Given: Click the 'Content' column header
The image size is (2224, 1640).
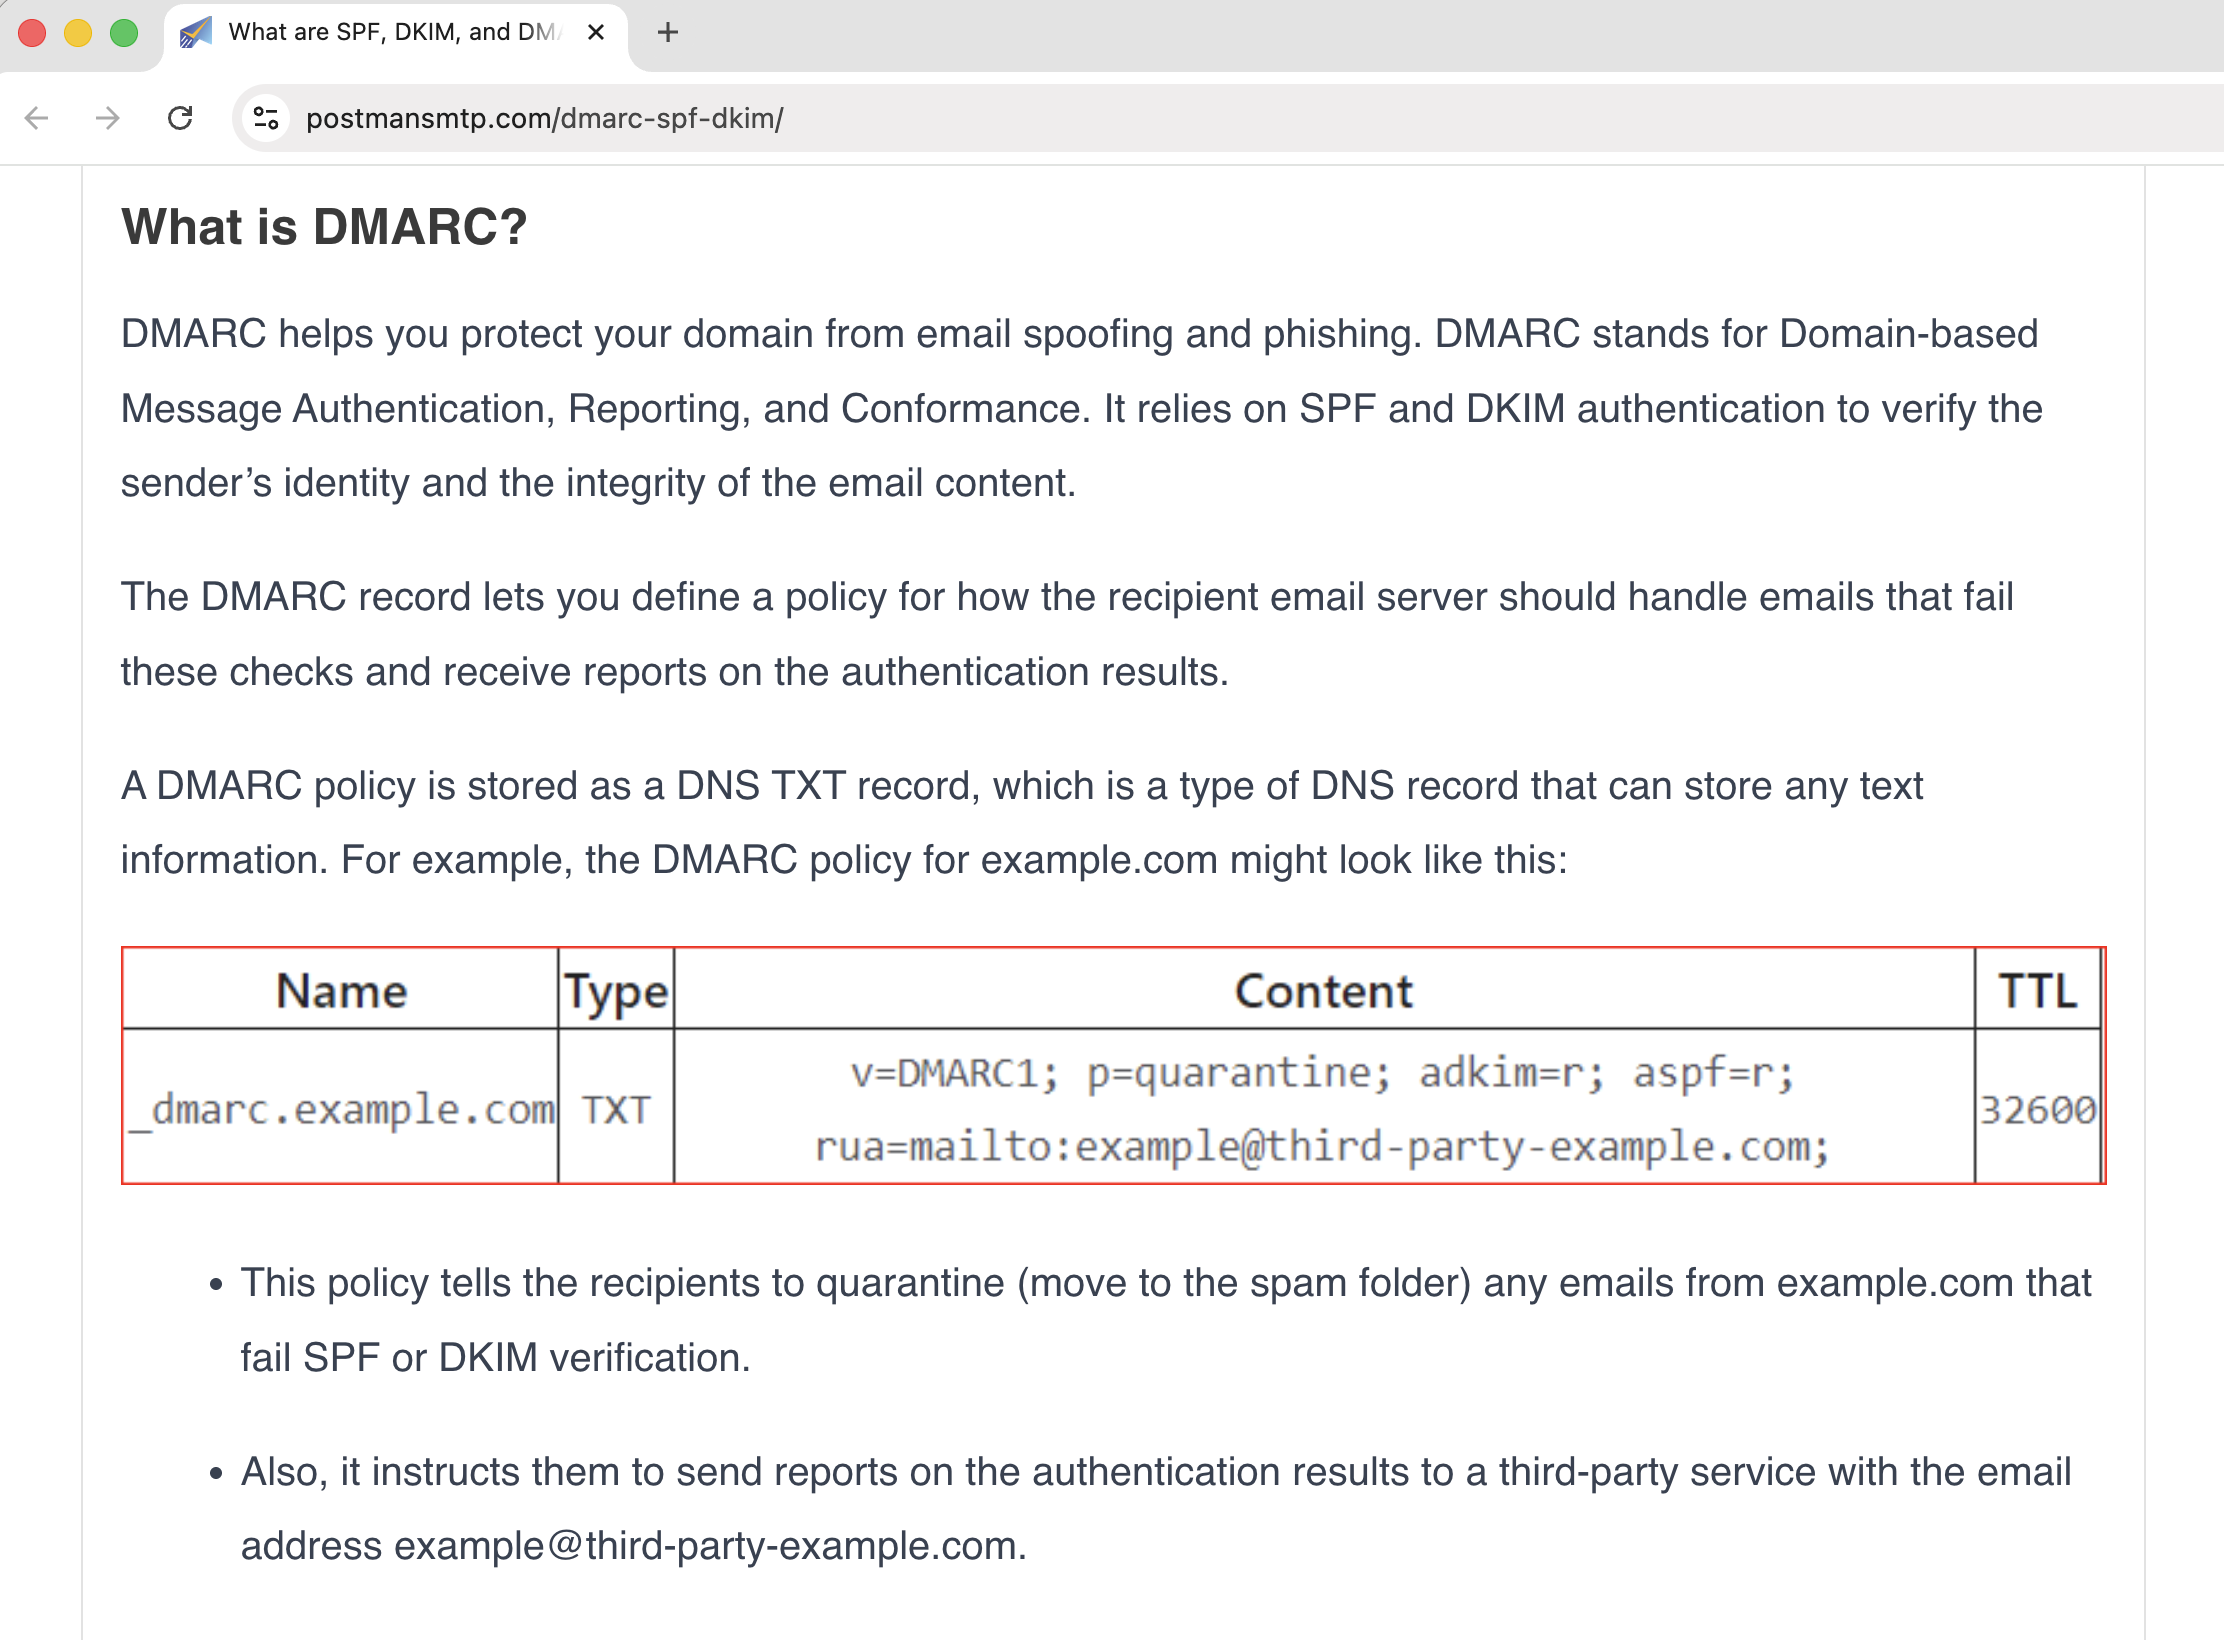Looking at the screenshot, I should 1324,991.
